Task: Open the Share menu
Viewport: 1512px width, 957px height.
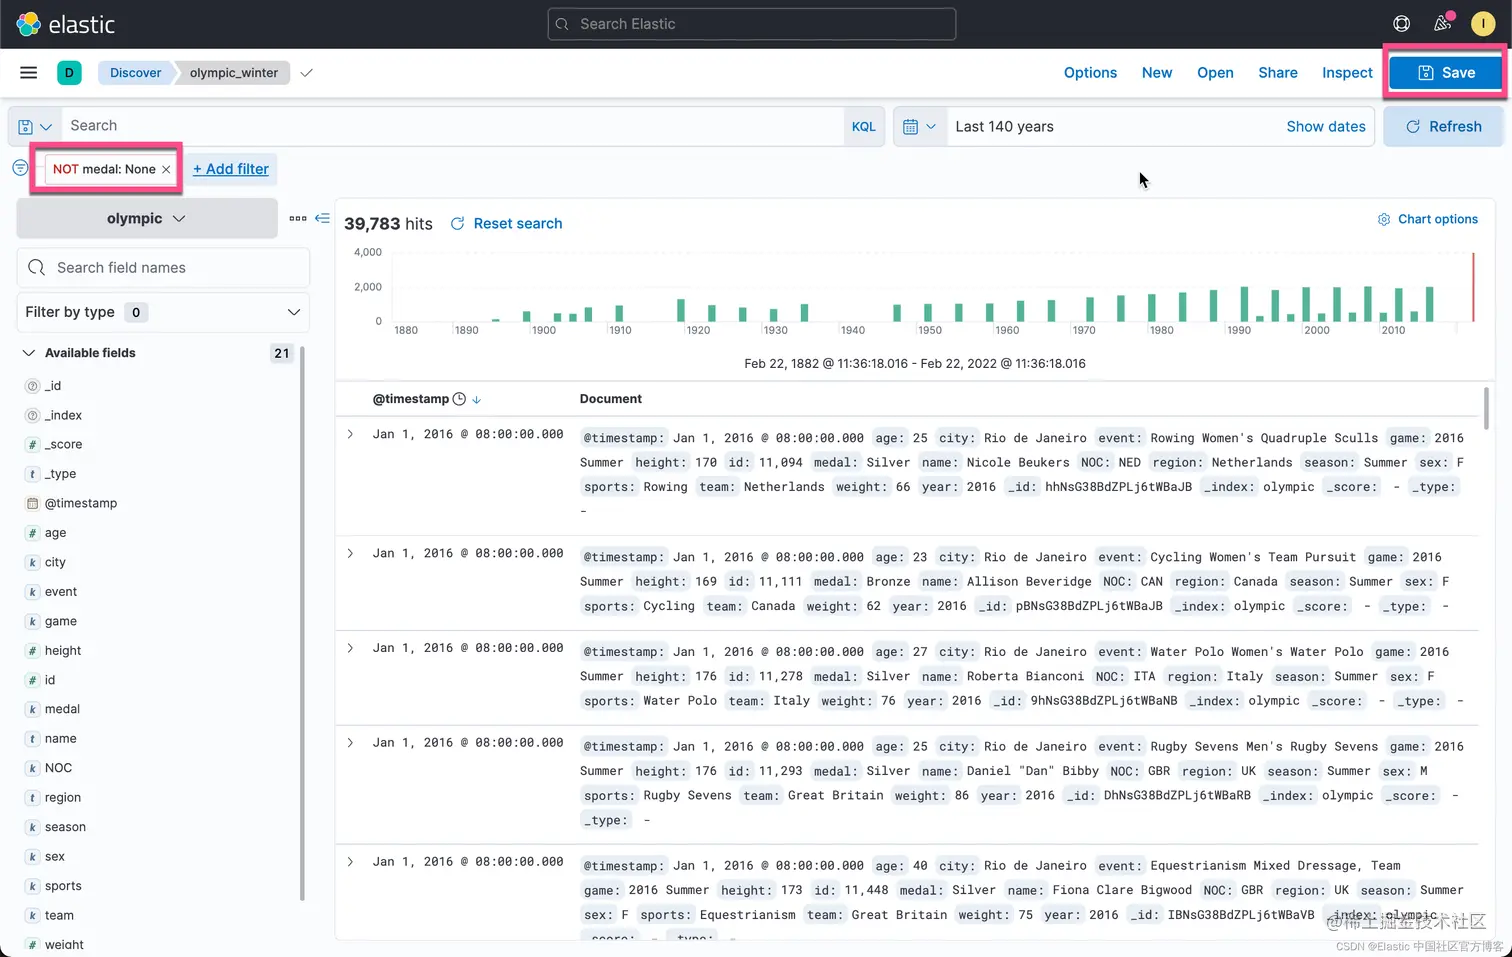Action: pyautogui.click(x=1278, y=73)
